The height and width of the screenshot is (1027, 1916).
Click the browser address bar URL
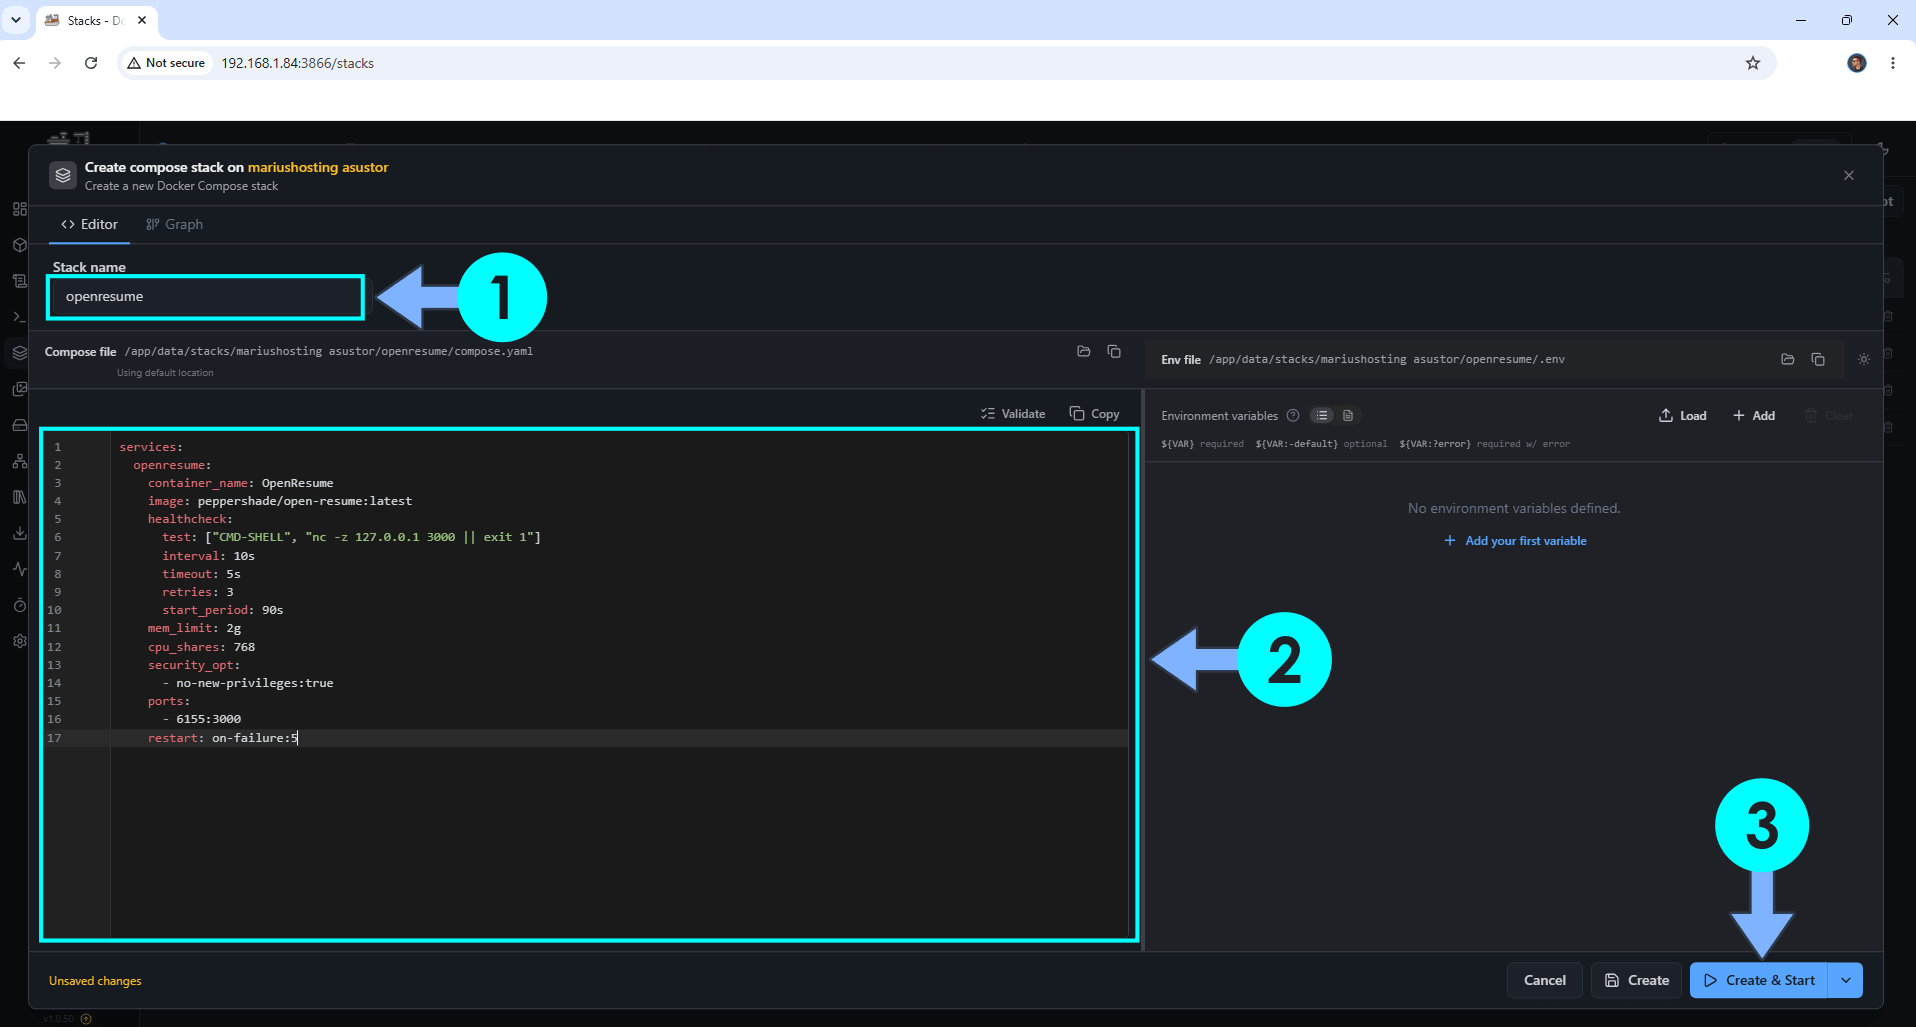point(298,63)
